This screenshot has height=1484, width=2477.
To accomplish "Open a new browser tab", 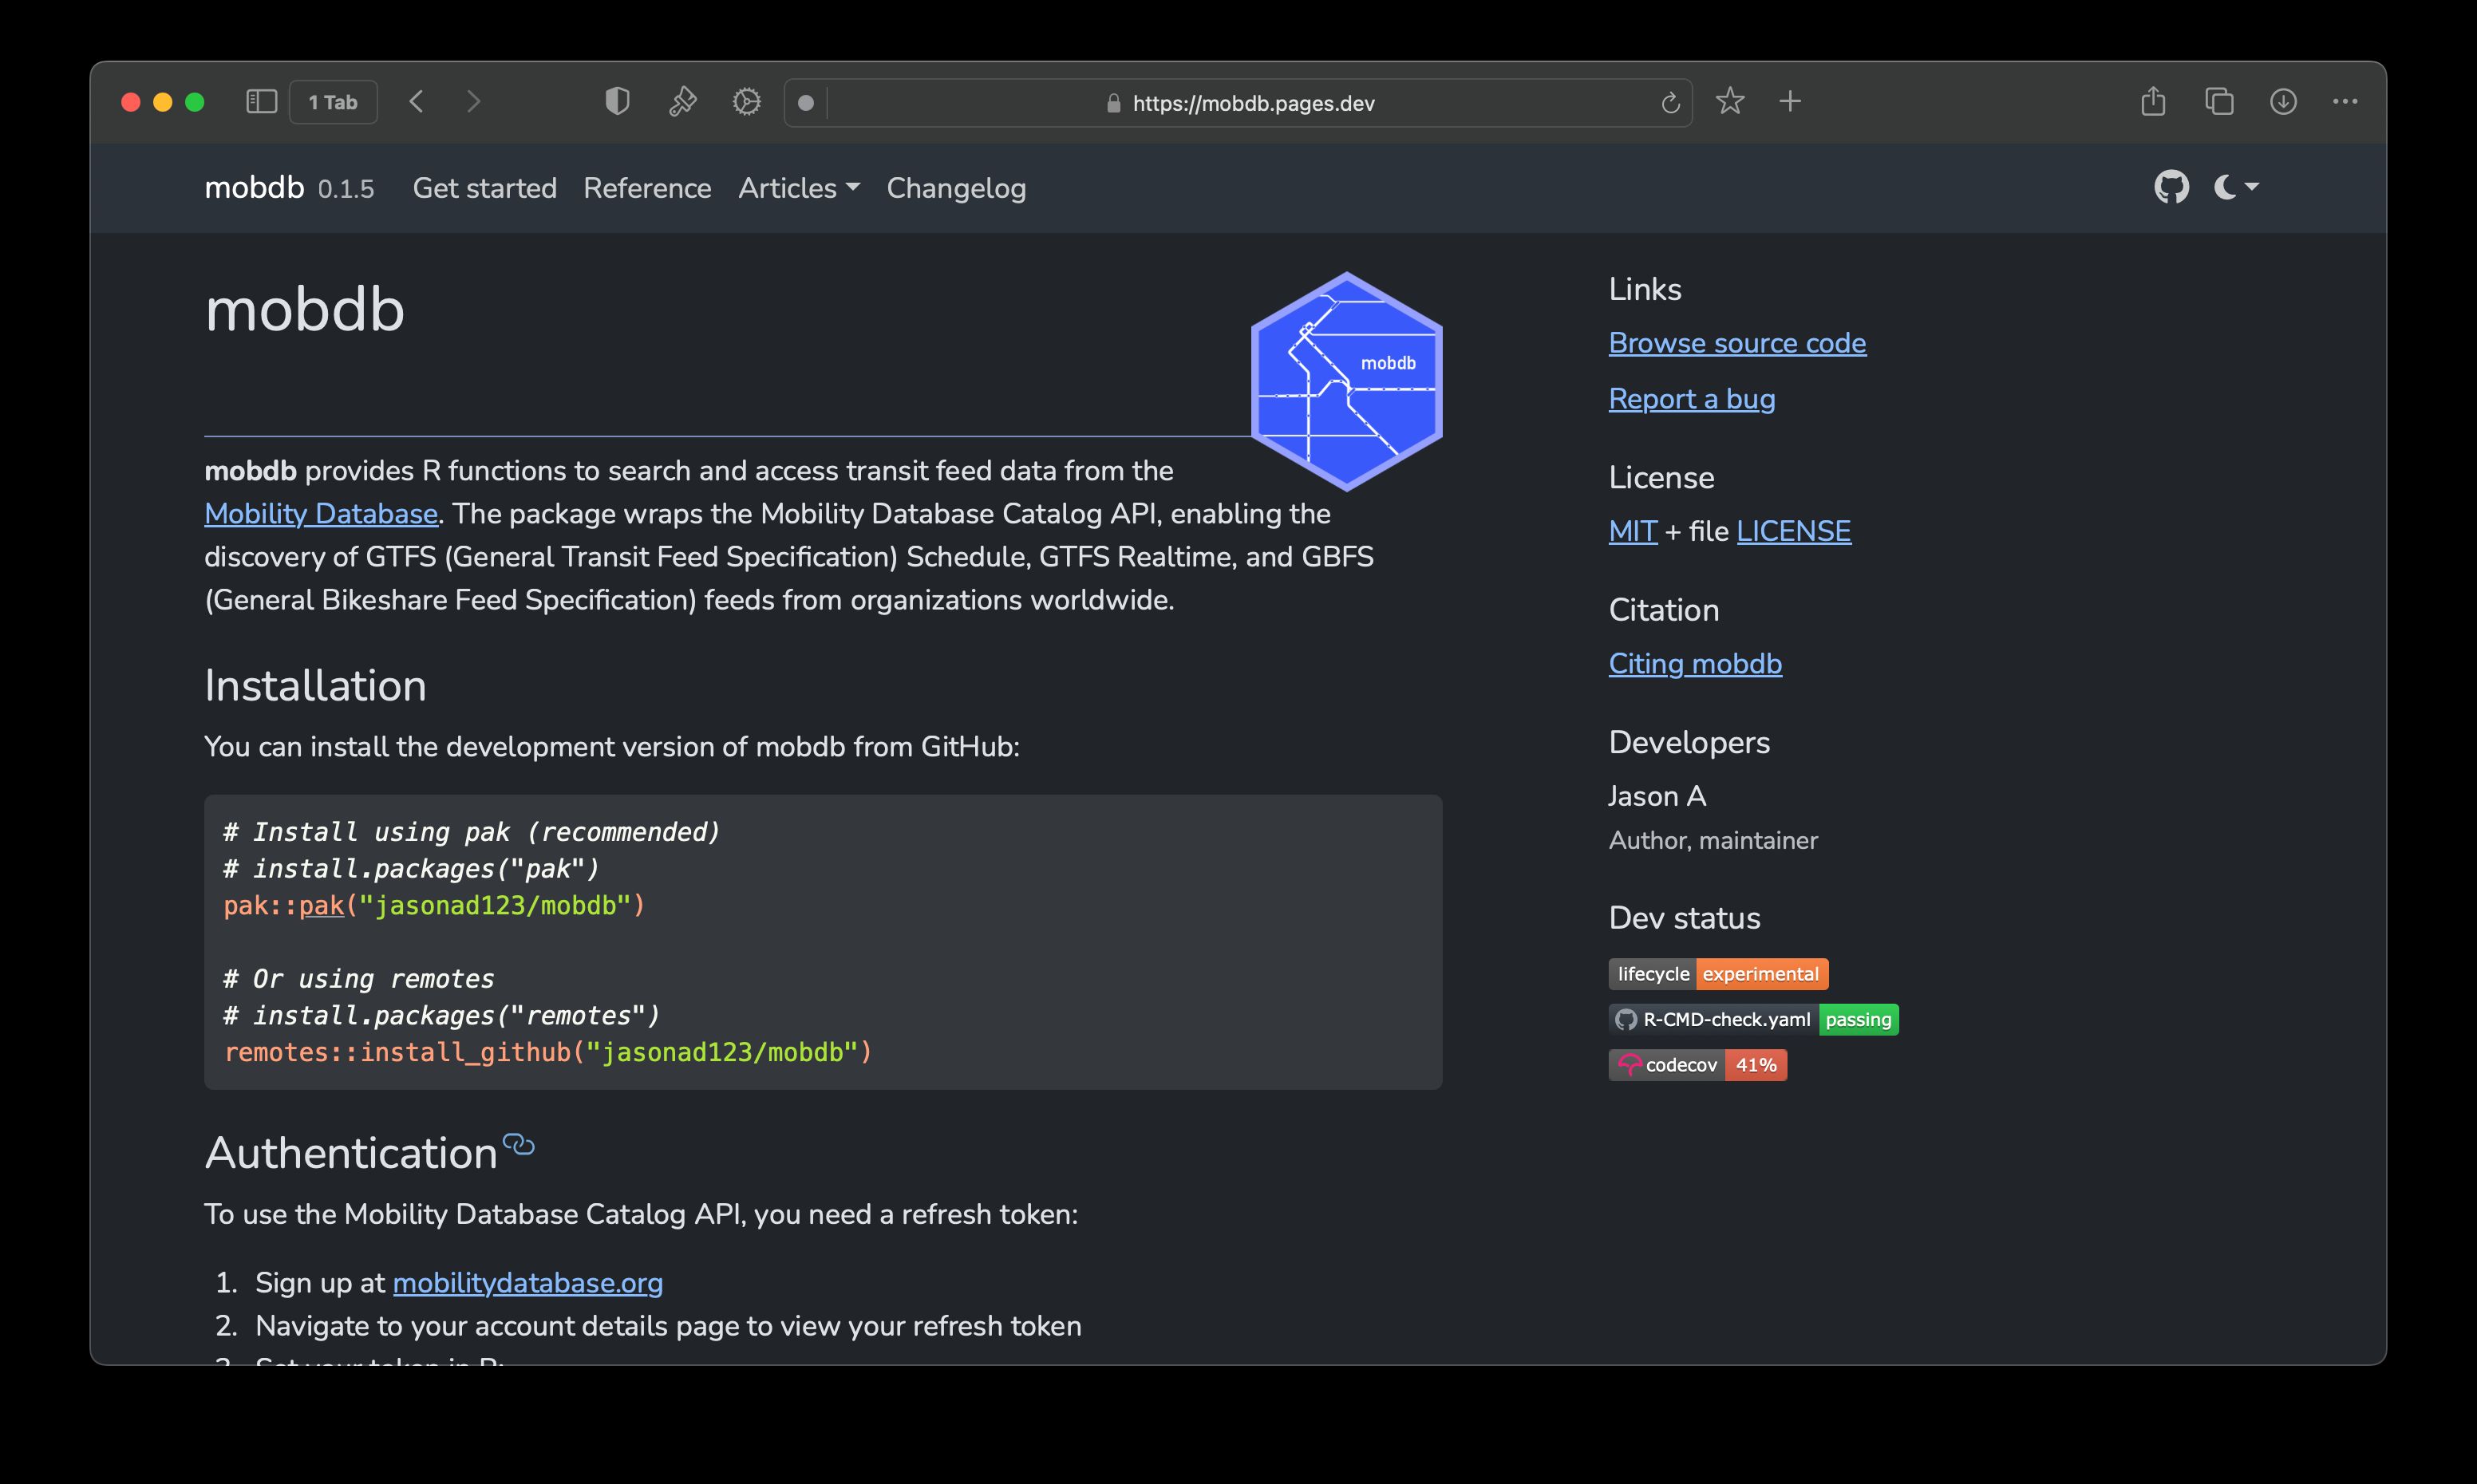I will pyautogui.click(x=1789, y=101).
